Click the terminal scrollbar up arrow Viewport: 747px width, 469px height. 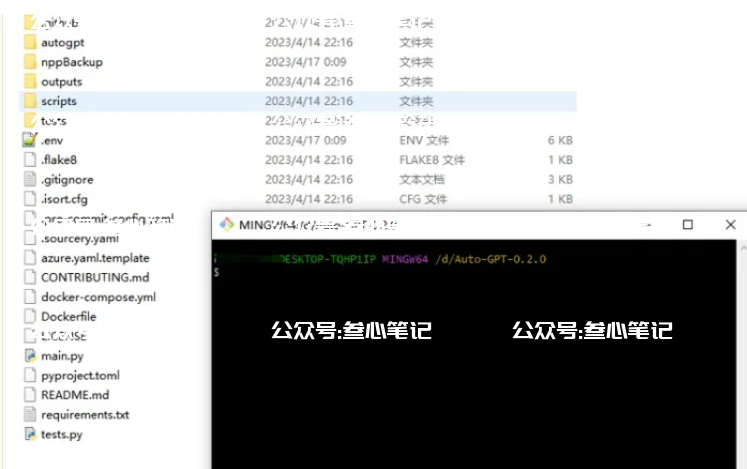click(743, 248)
